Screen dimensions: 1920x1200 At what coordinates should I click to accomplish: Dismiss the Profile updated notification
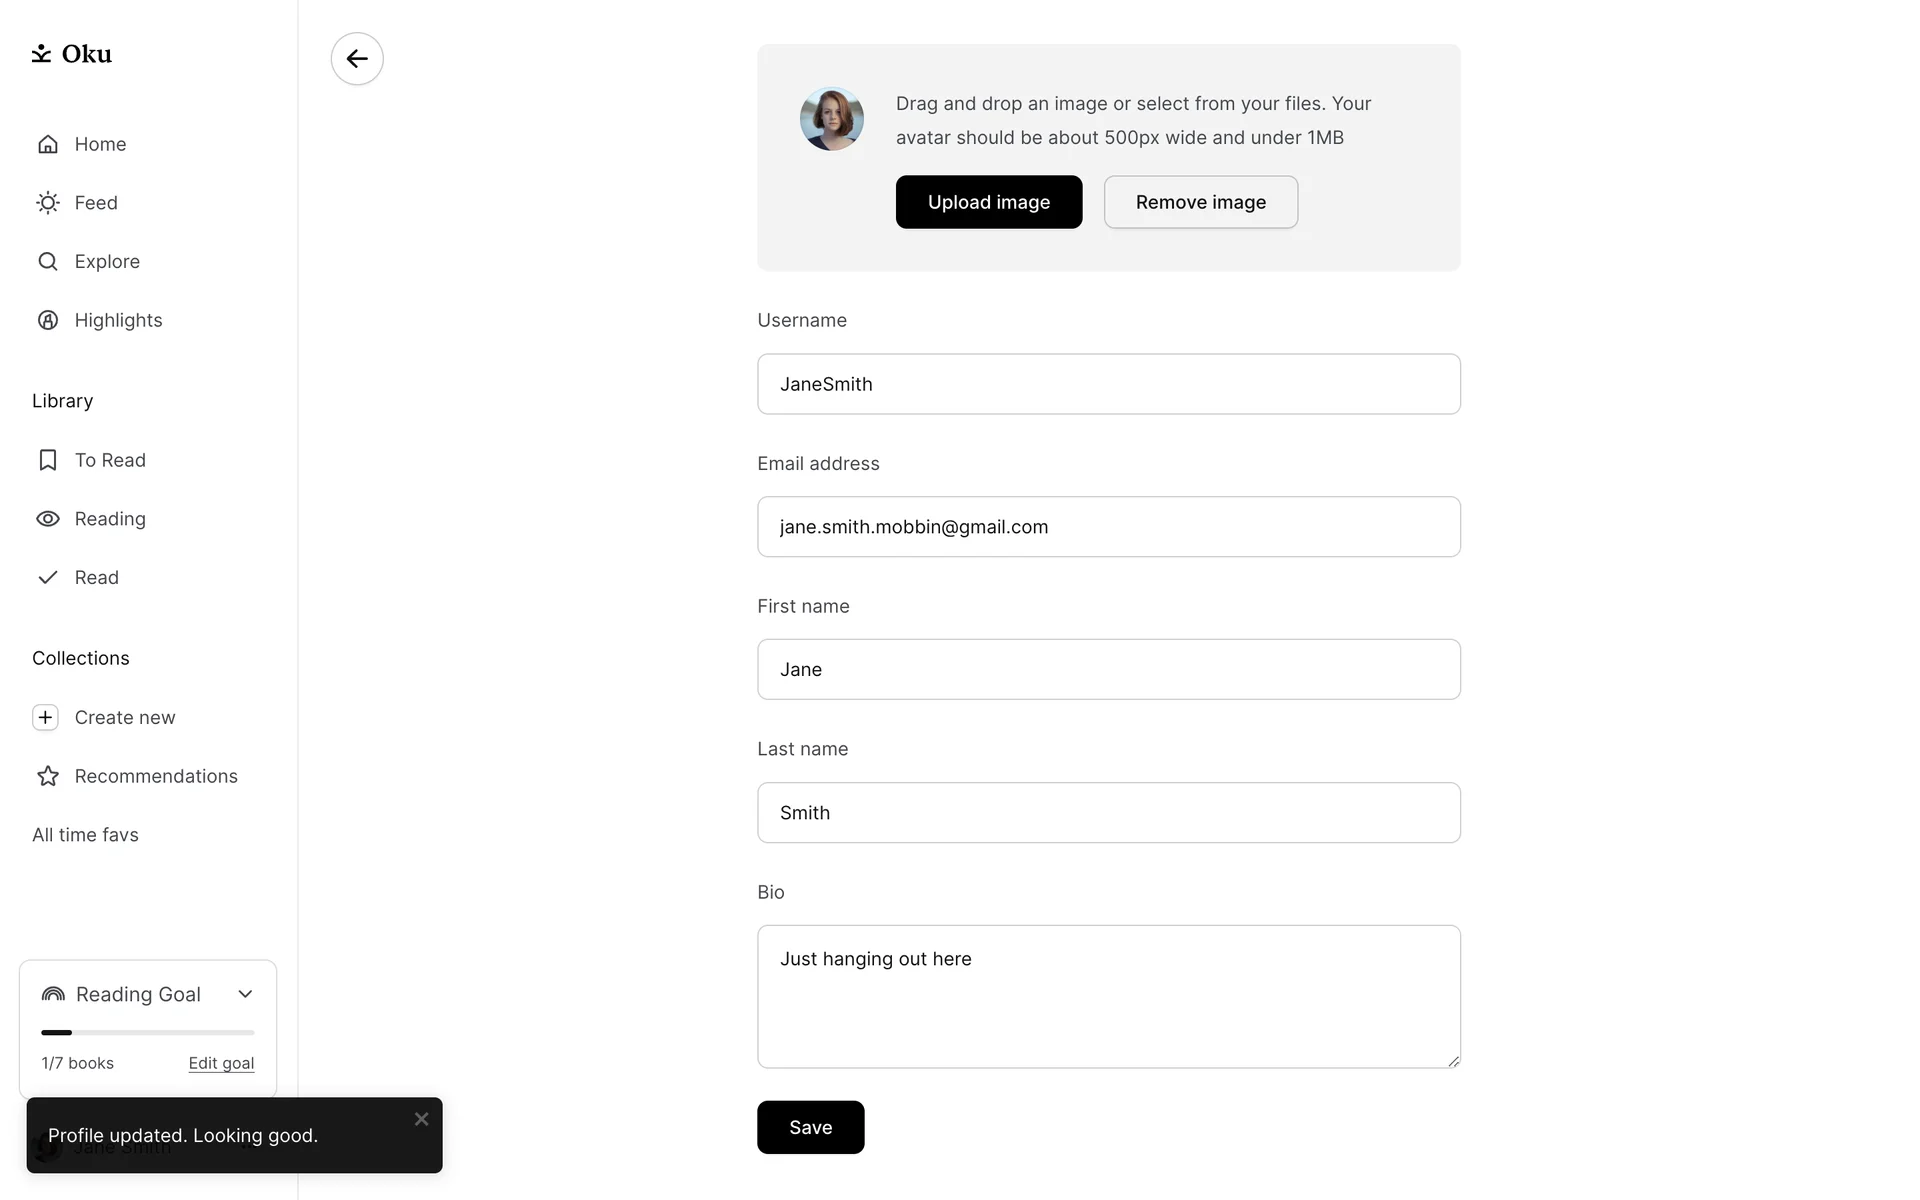click(421, 1119)
